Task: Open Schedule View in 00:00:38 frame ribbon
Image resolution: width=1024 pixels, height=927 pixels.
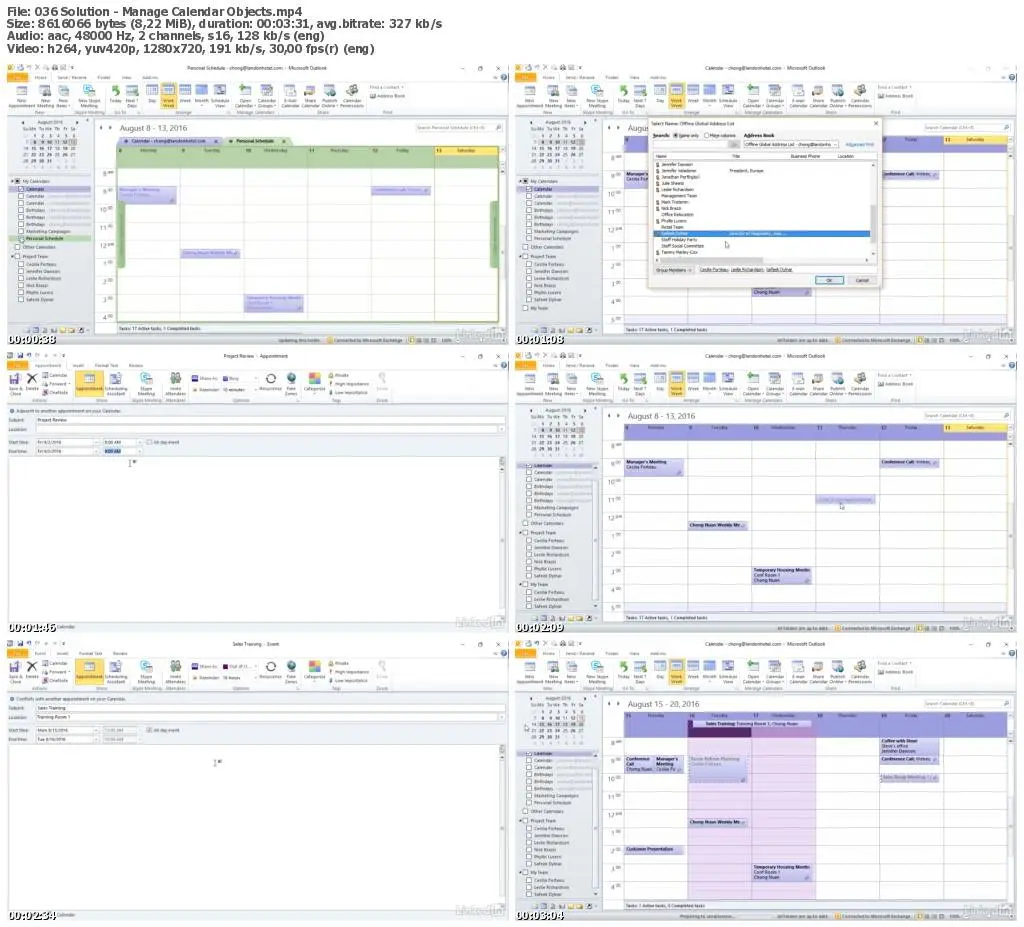Action: tap(220, 95)
